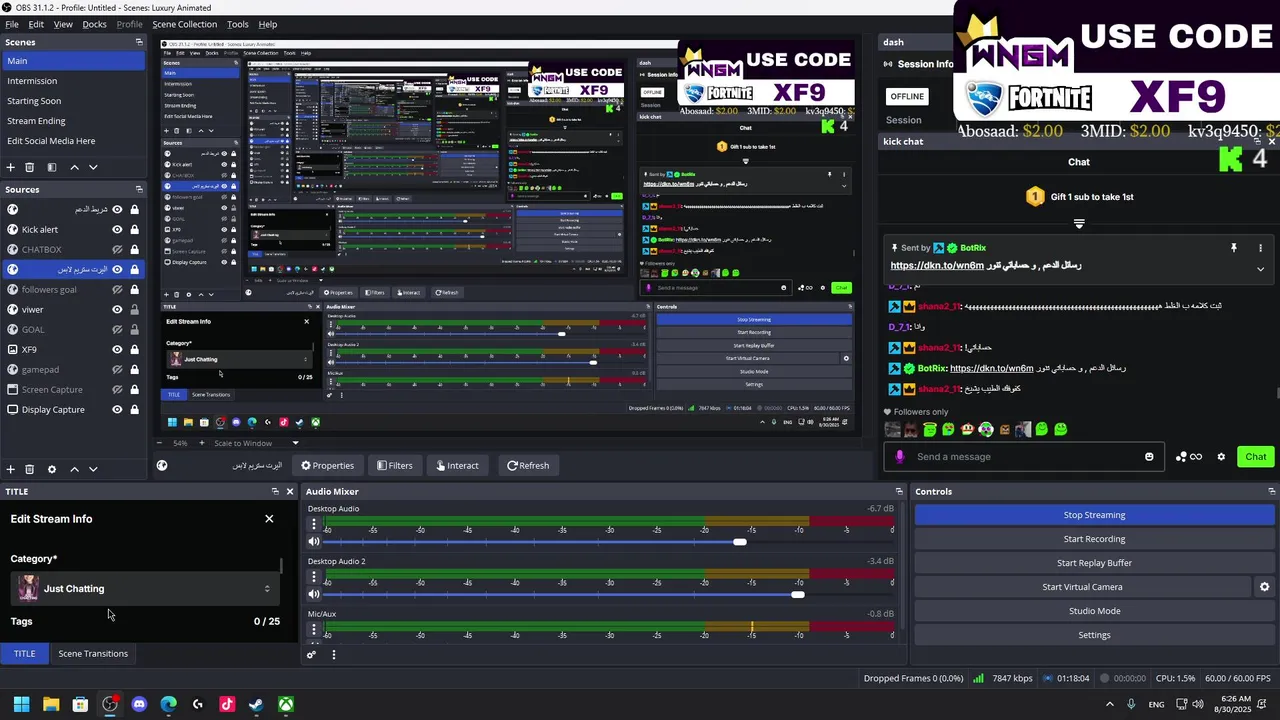Mute Desktop Audio speaker icon
This screenshot has height=720, width=1280.
[x=314, y=542]
